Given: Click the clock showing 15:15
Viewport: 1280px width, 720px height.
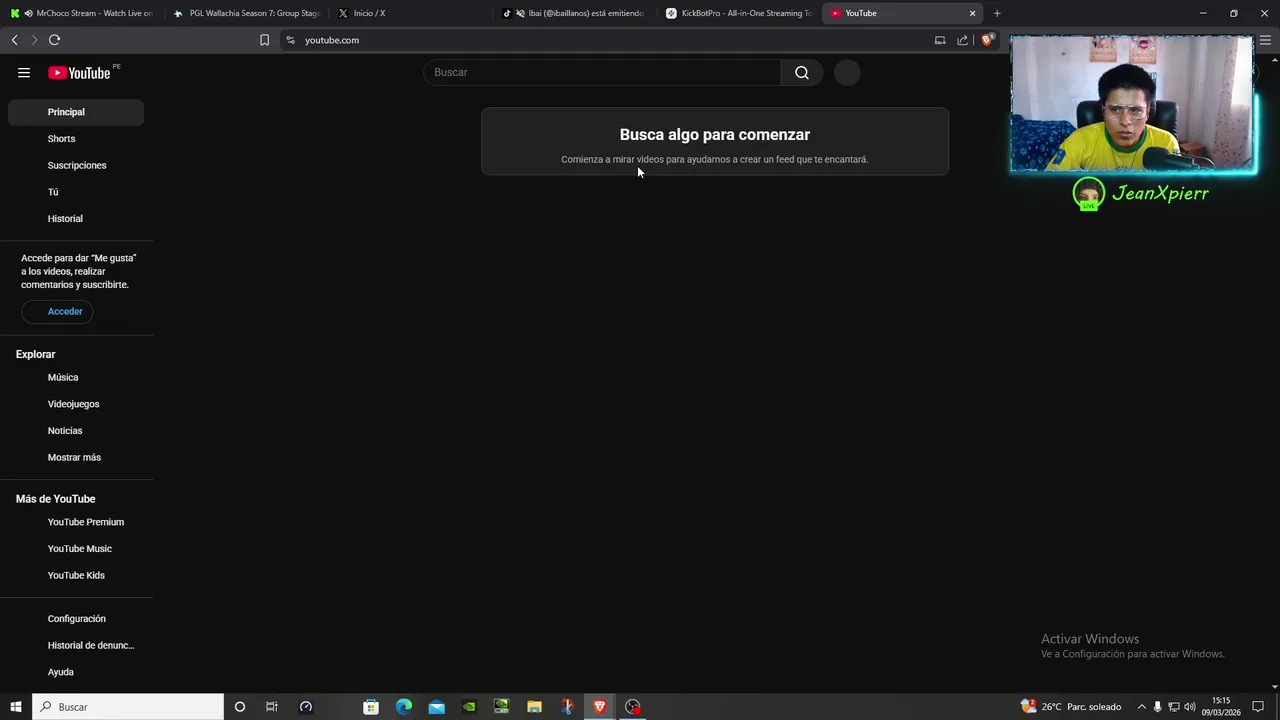Looking at the screenshot, I should (1221, 707).
